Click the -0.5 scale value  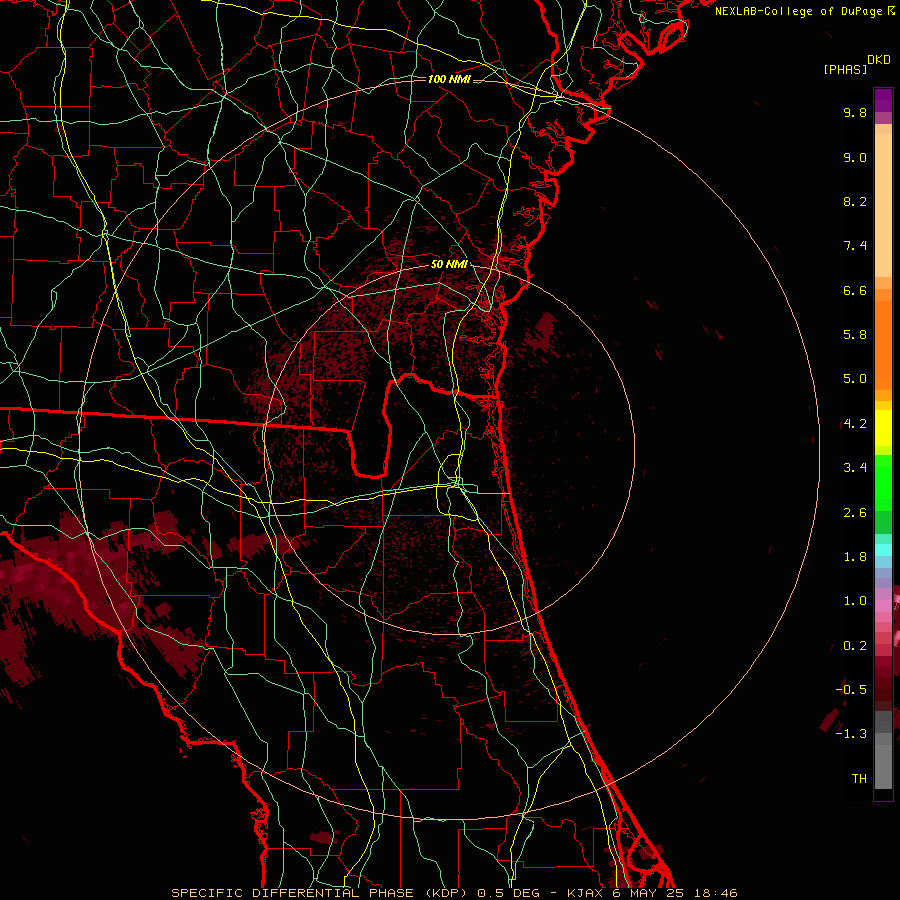point(851,690)
